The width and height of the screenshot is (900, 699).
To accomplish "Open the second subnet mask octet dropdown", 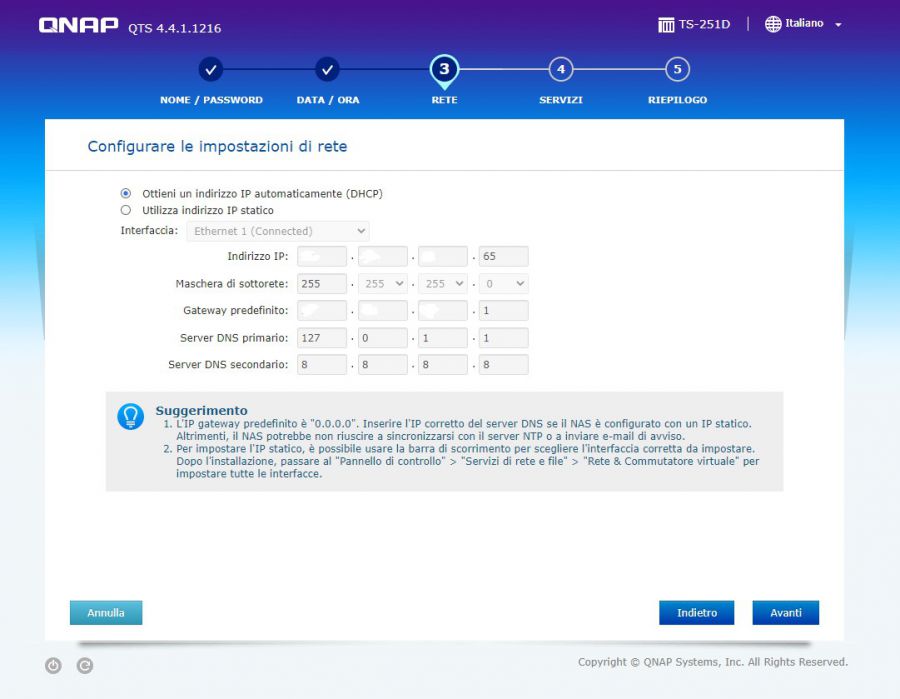I will 383,284.
